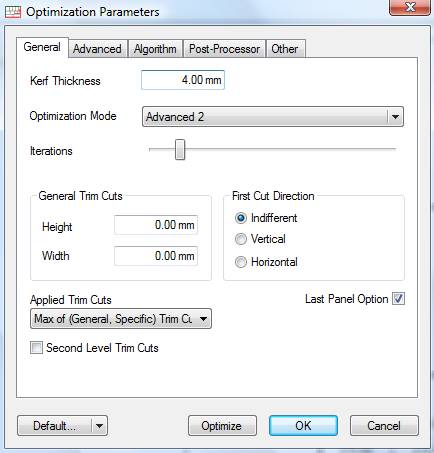Switch to the Other tab
434x453 pixels.
pyautogui.click(x=285, y=49)
